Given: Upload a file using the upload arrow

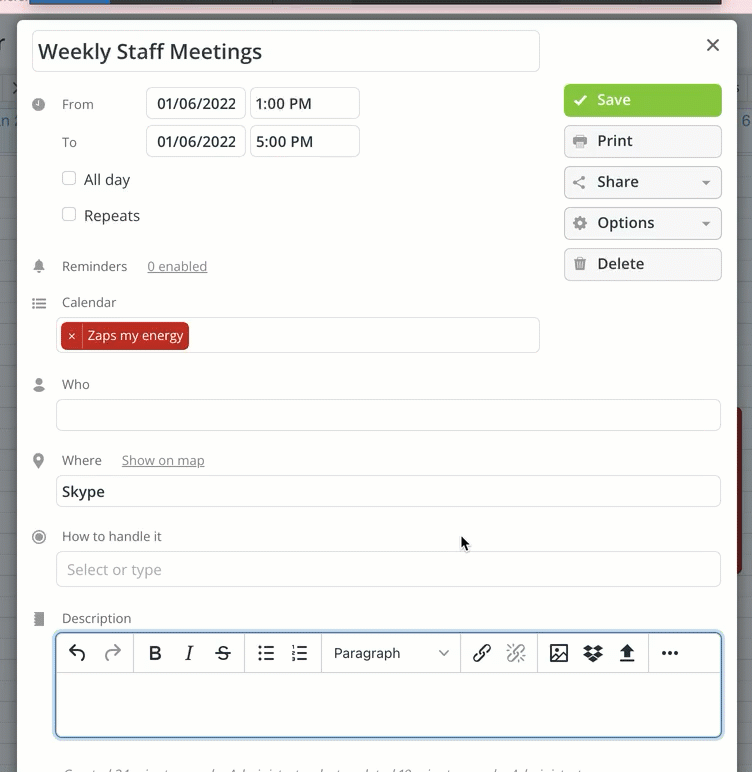Looking at the screenshot, I should point(626,653).
